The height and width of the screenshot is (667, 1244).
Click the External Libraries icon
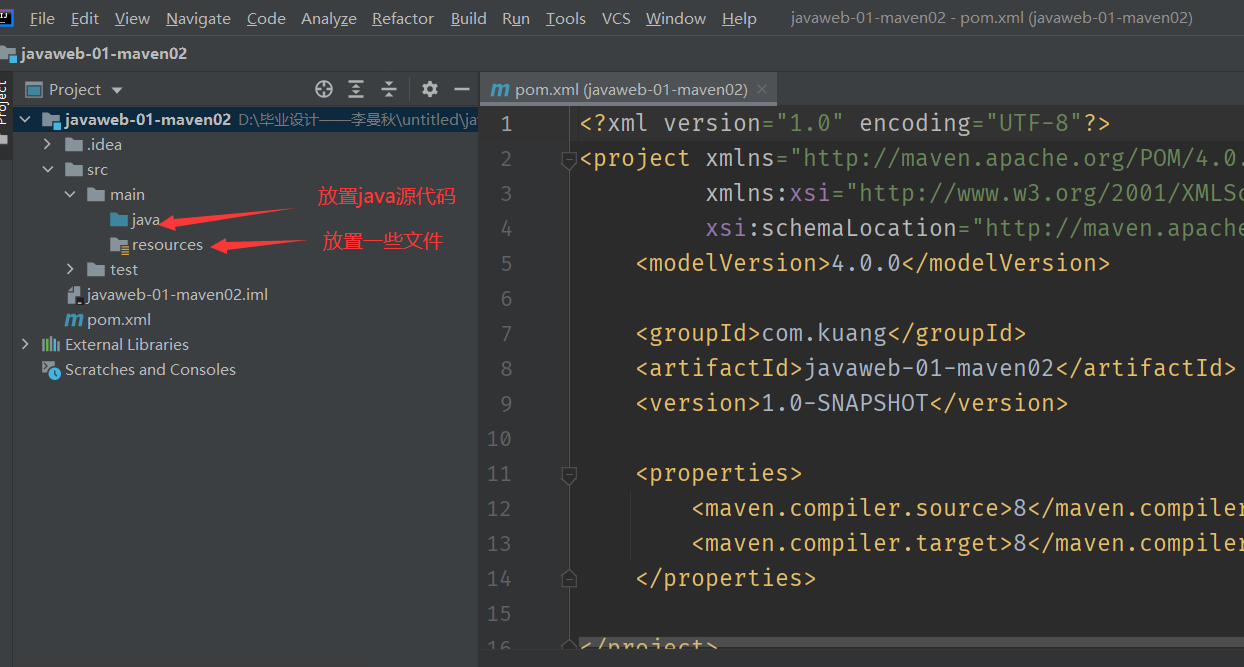(x=51, y=345)
